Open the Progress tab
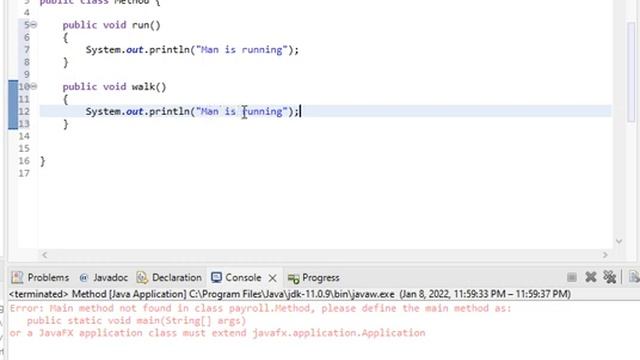This screenshot has width=640, height=360. [x=314, y=278]
